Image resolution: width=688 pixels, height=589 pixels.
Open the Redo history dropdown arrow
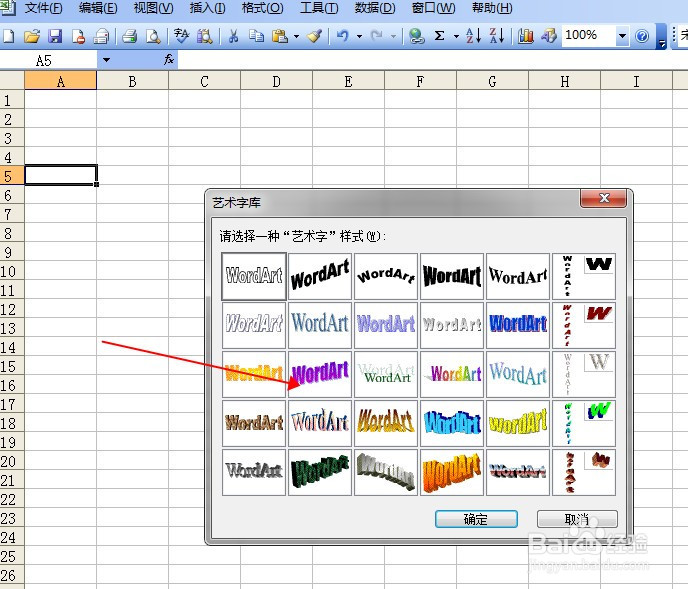(x=394, y=36)
